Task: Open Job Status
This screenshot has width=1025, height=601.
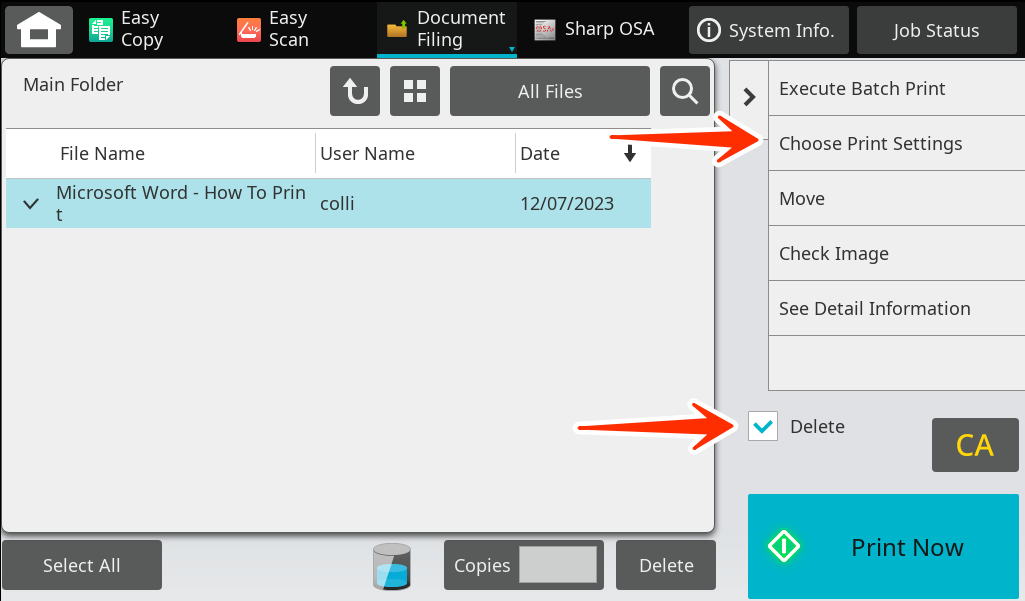Action: (936, 30)
